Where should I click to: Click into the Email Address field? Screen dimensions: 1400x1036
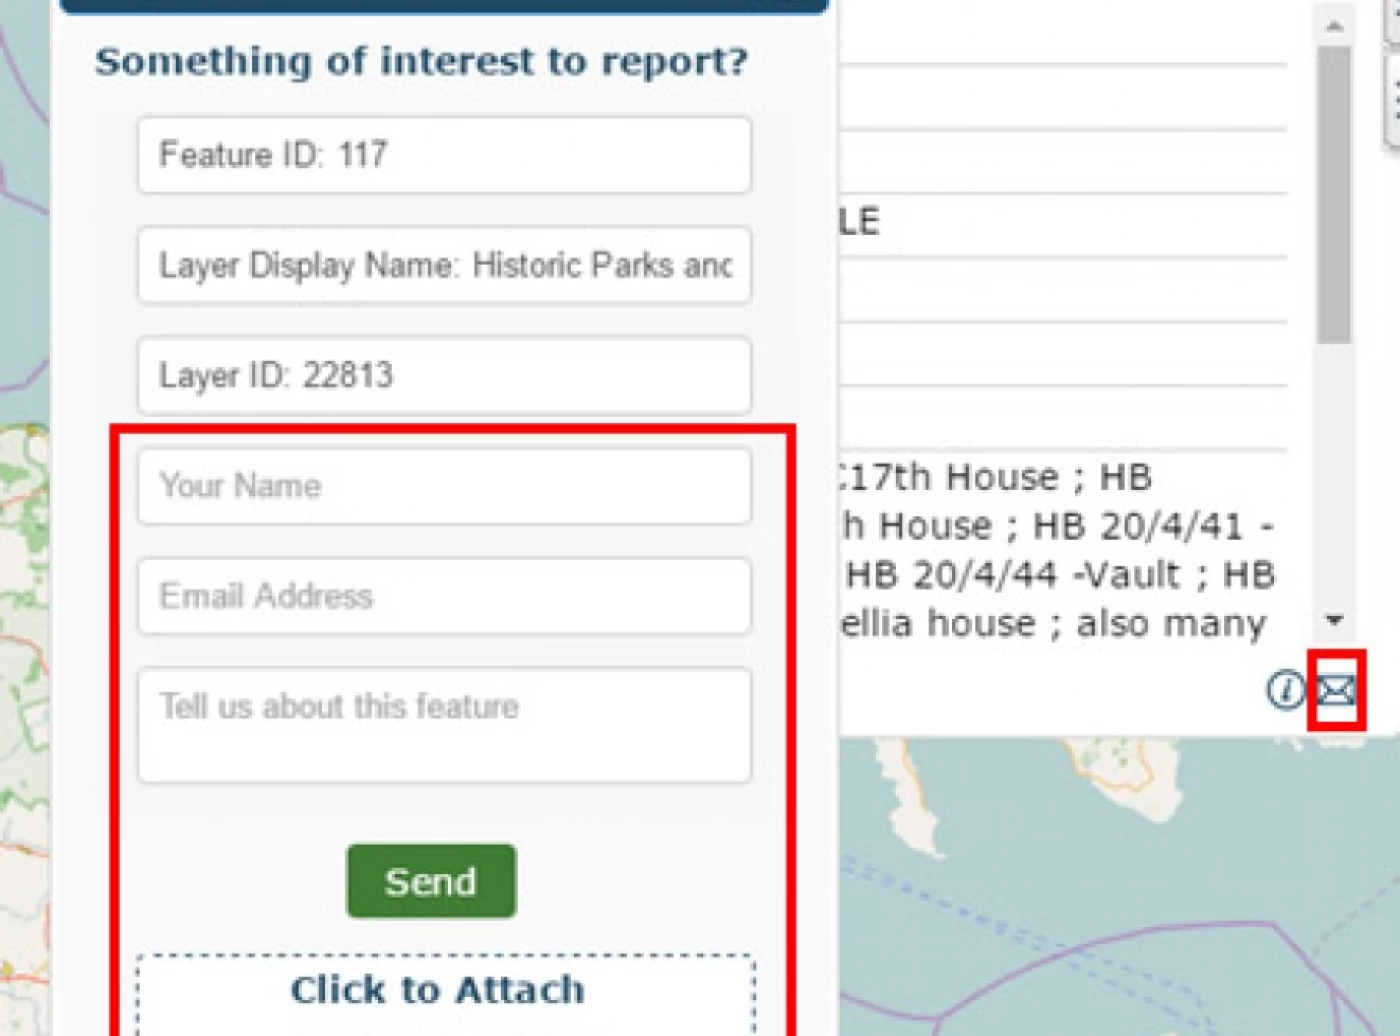(x=444, y=596)
